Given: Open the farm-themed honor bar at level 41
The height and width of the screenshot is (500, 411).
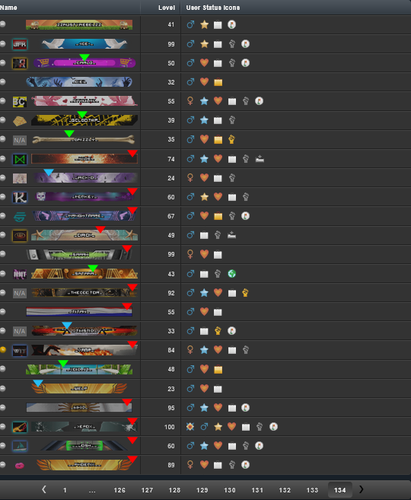Looking at the screenshot, I should pos(79,25).
